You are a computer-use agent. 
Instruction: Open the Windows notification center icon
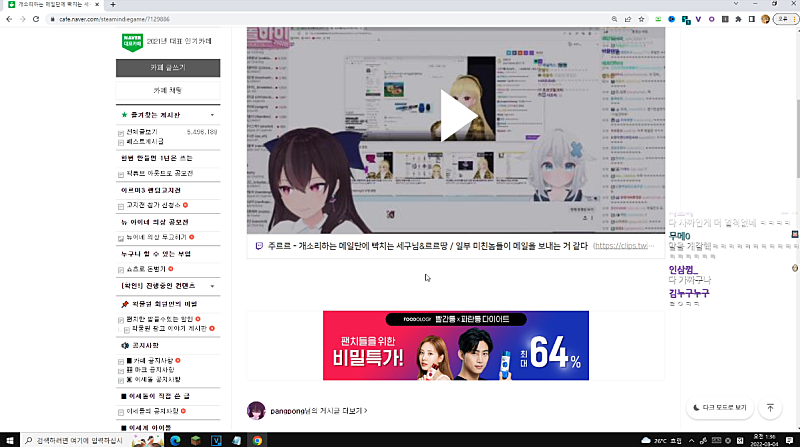click(x=789, y=440)
